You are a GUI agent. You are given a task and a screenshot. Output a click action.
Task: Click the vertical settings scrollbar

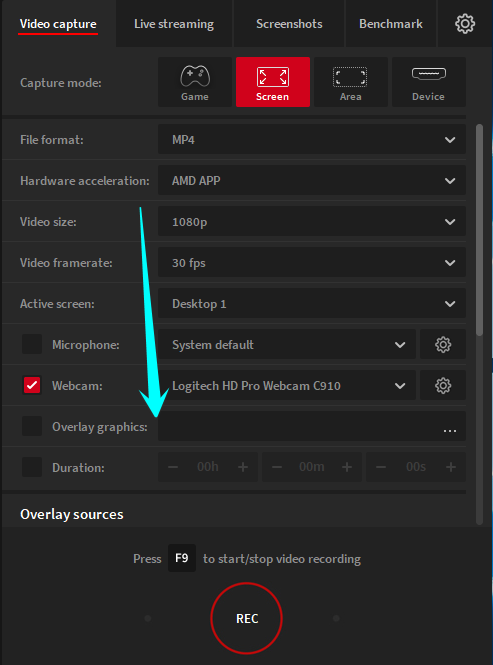(479, 230)
